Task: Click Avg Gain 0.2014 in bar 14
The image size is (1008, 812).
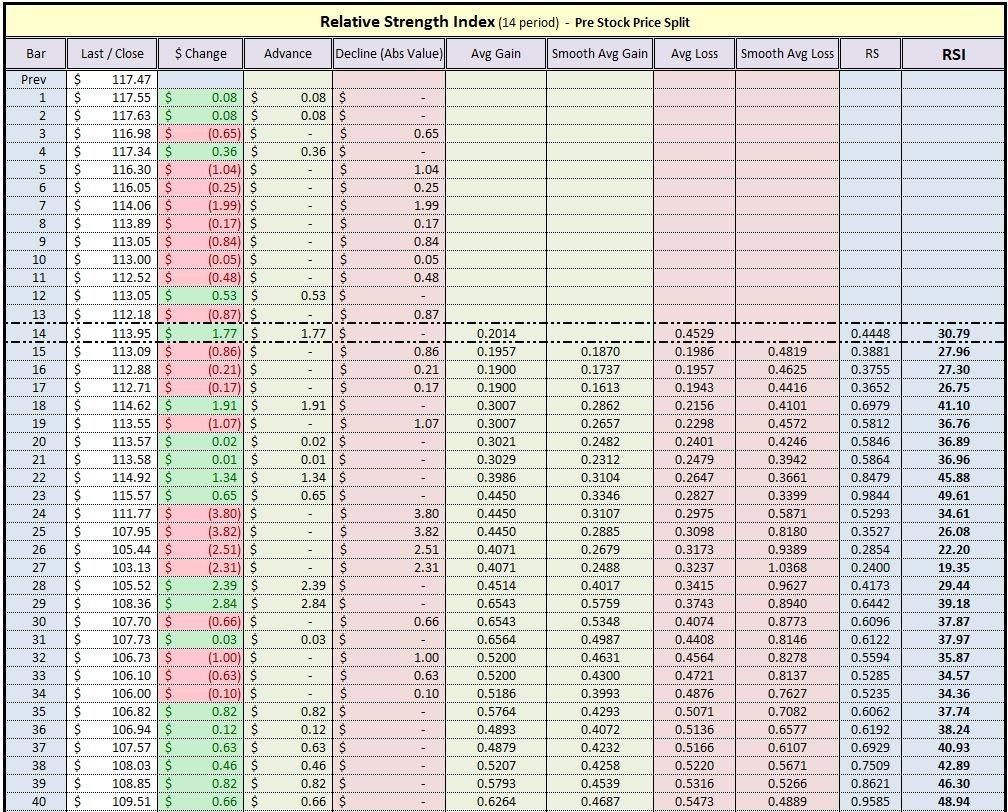Action: [496, 334]
